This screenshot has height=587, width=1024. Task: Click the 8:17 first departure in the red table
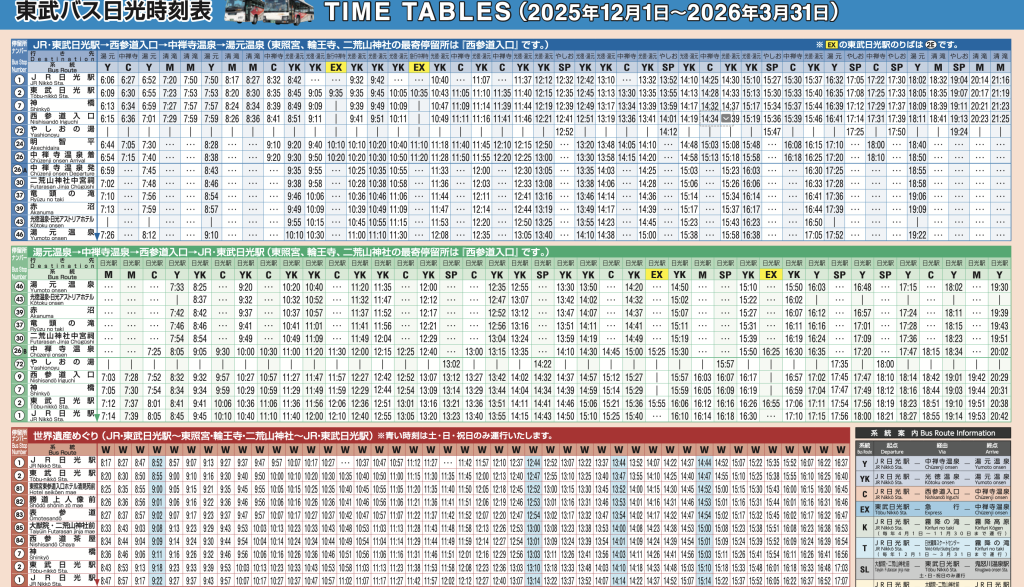pyautogui.click(x=106, y=463)
